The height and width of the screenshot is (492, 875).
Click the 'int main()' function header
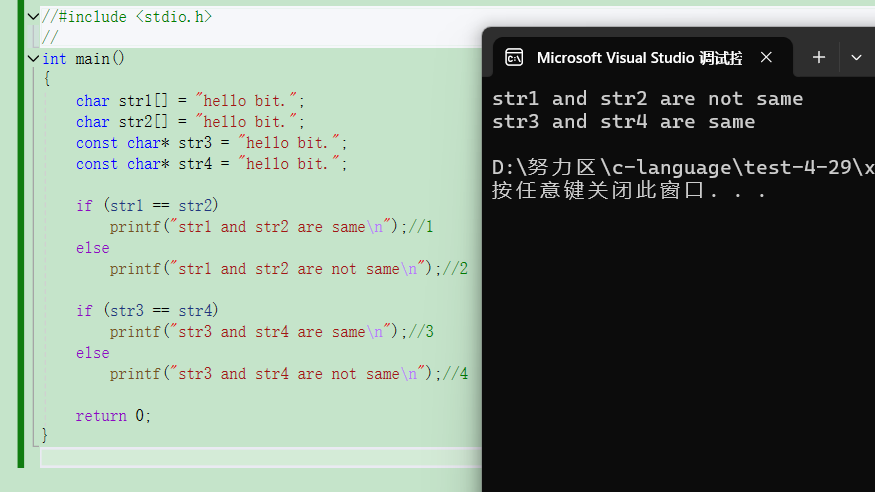point(84,59)
